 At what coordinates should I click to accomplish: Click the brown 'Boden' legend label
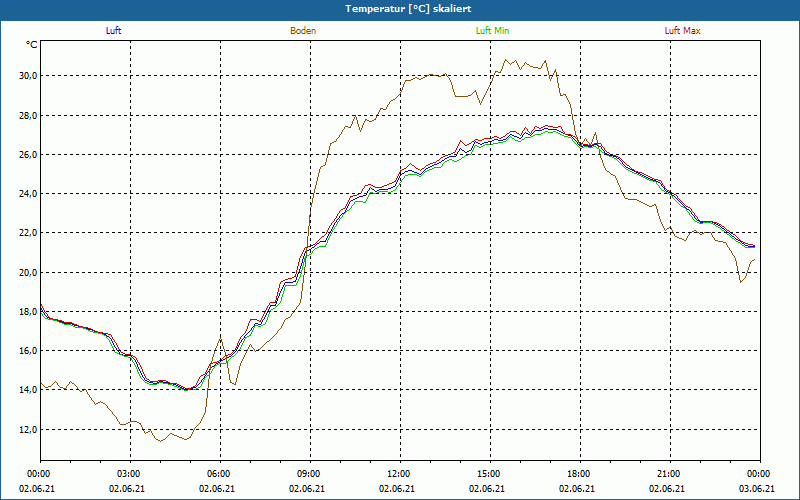tap(303, 31)
